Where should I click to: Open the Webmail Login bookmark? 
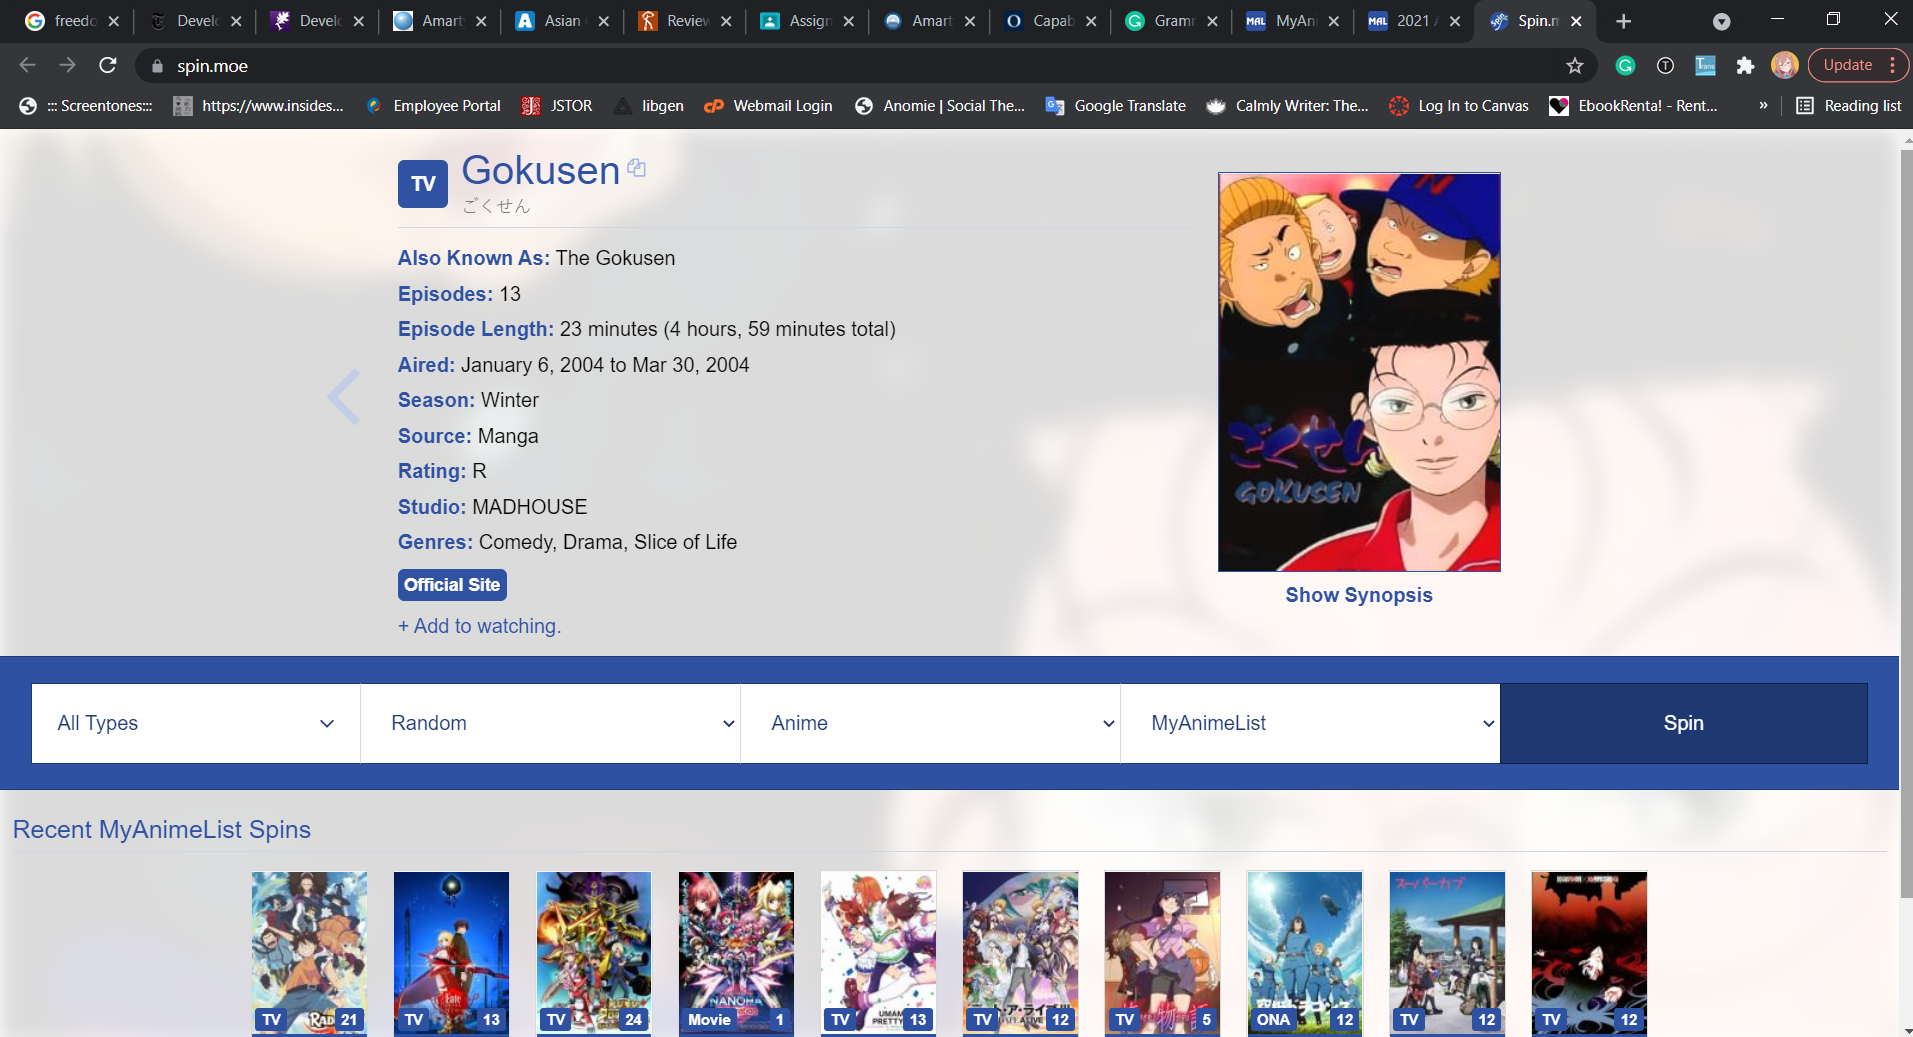768,105
